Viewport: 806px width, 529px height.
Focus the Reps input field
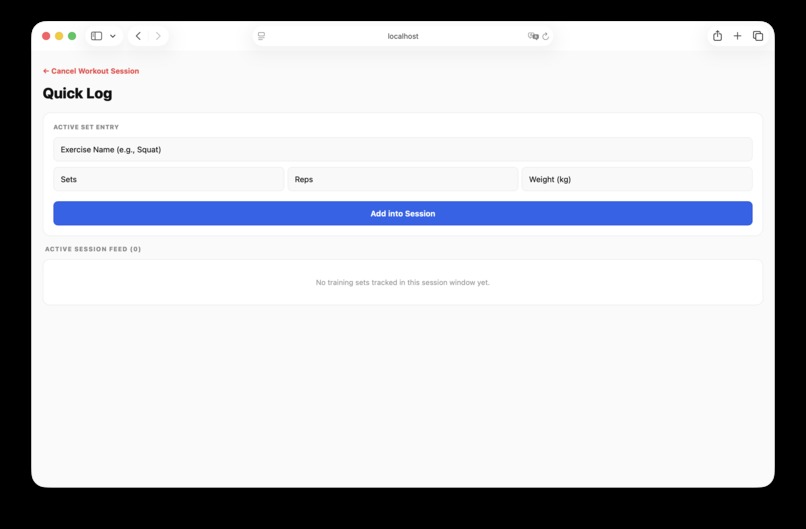(x=402, y=179)
